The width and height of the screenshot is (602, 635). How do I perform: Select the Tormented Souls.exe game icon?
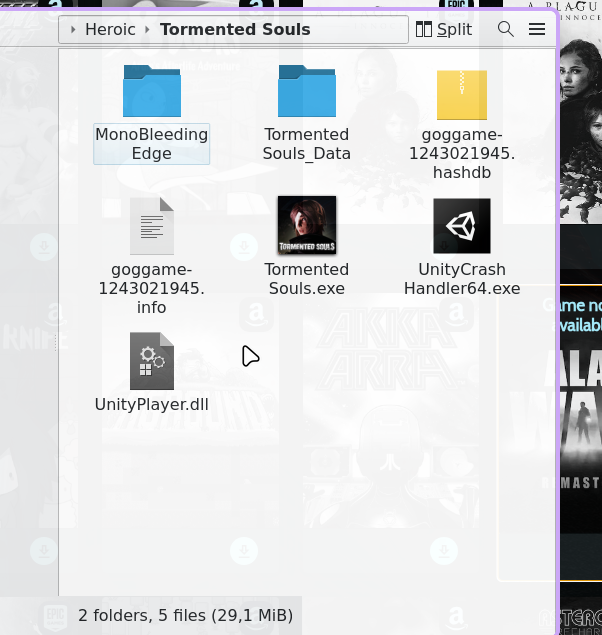pyautogui.click(x=307, y=225)
